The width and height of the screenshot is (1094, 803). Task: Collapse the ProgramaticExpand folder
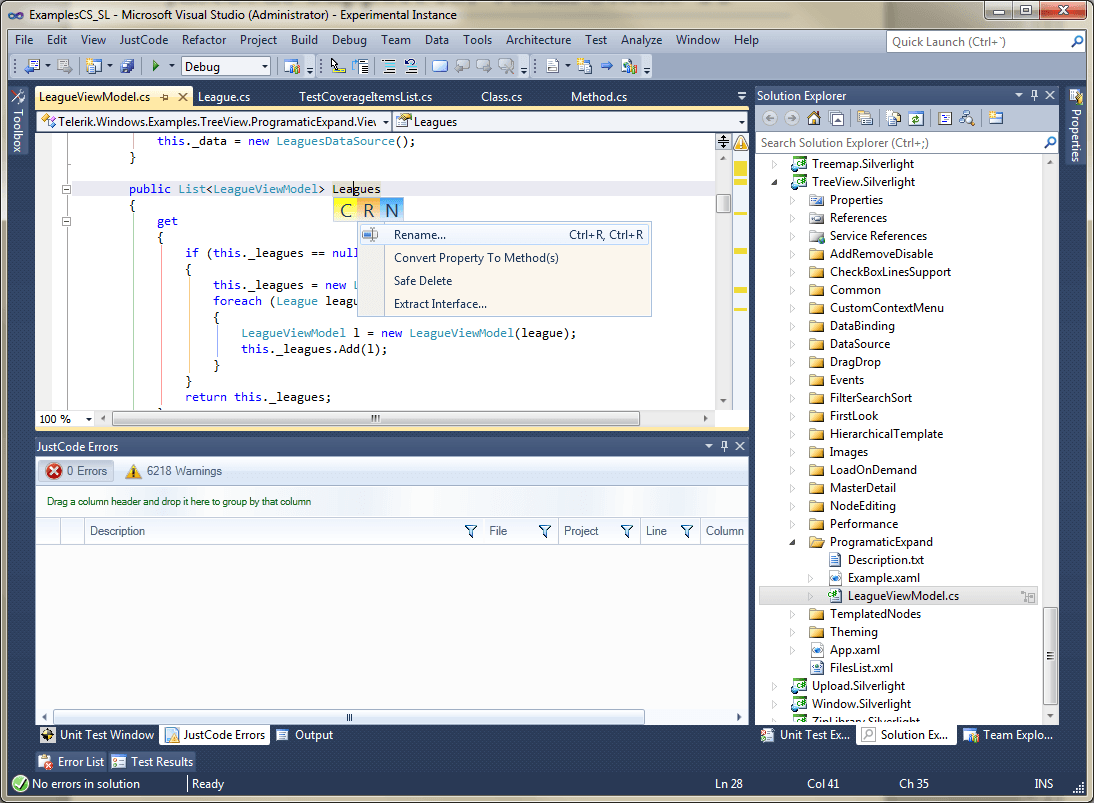[792, 542]
